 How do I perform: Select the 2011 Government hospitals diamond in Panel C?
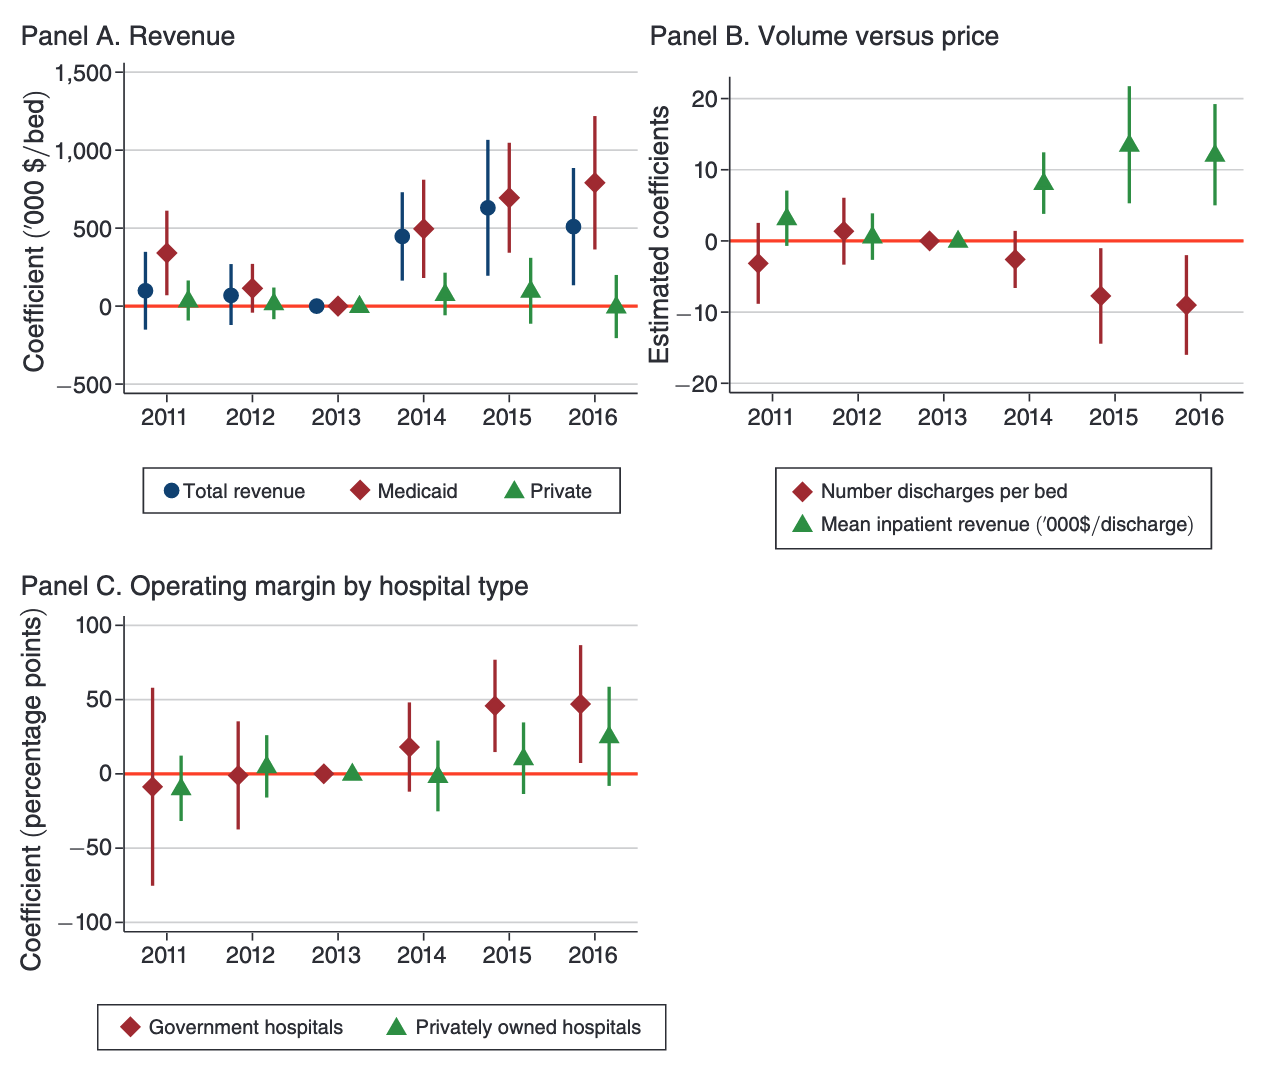coord(152,787)
